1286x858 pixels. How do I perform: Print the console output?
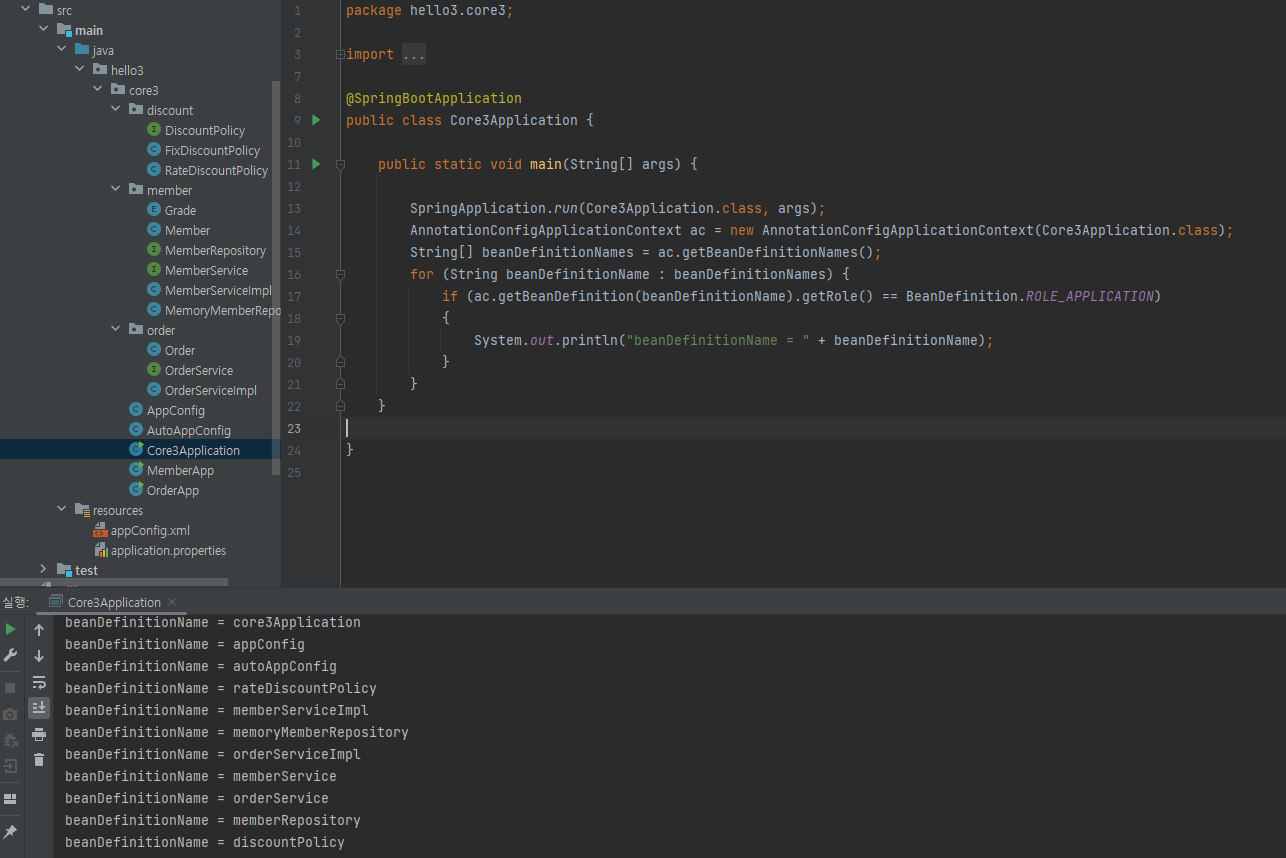point(39,734)
